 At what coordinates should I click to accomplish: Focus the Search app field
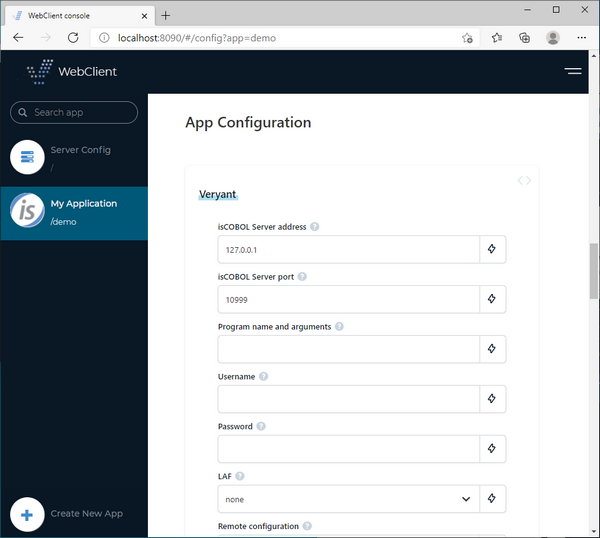point(74,112)
